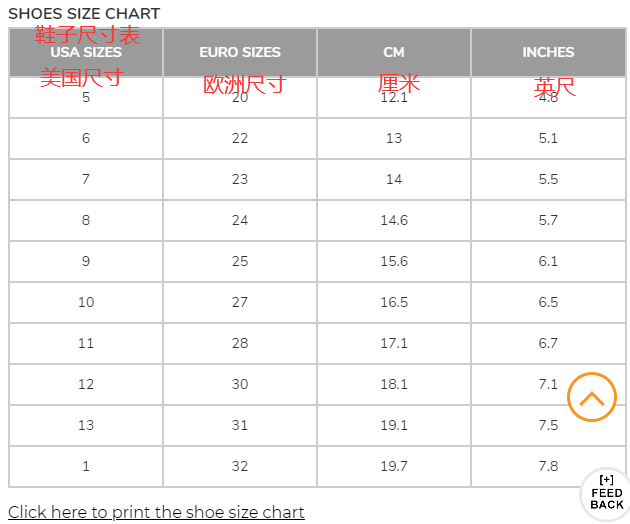Click the print shoe size chart link
This screenshot has height=524, width=630.
coord(156,512)
